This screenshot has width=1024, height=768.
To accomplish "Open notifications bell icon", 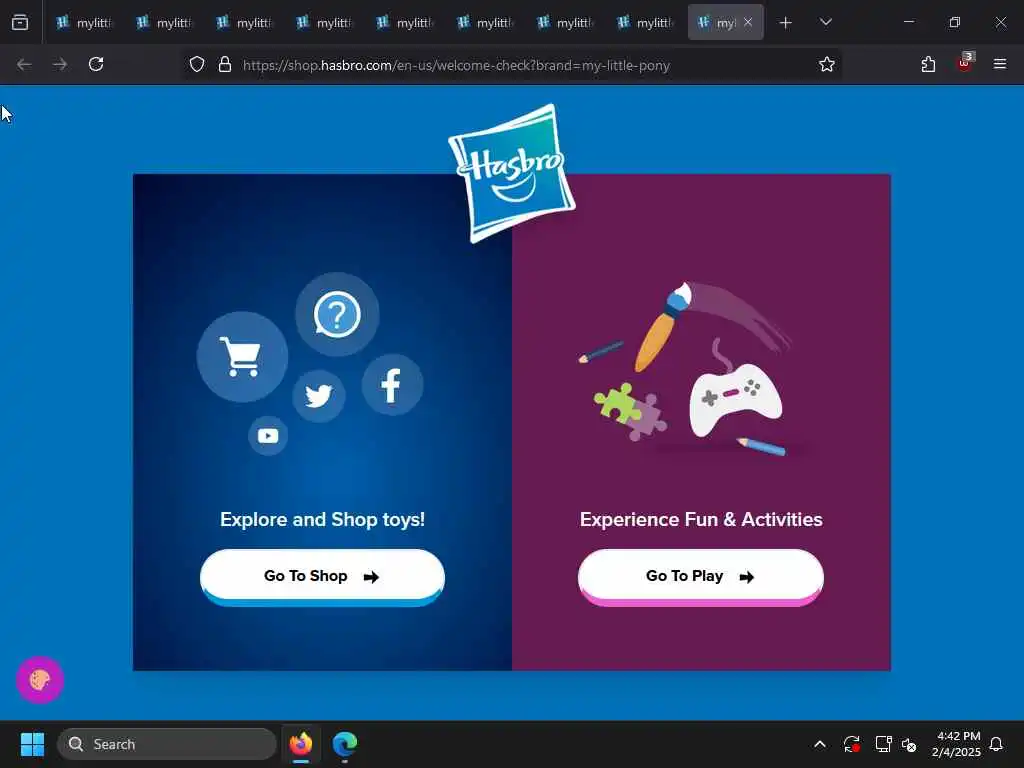I will (997, 744).
